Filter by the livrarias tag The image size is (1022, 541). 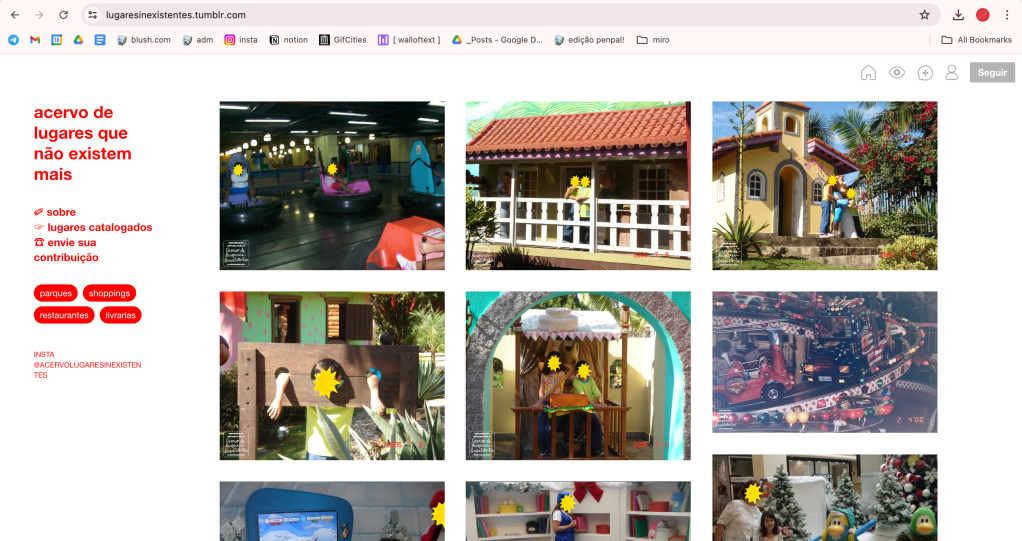(121, 315)
